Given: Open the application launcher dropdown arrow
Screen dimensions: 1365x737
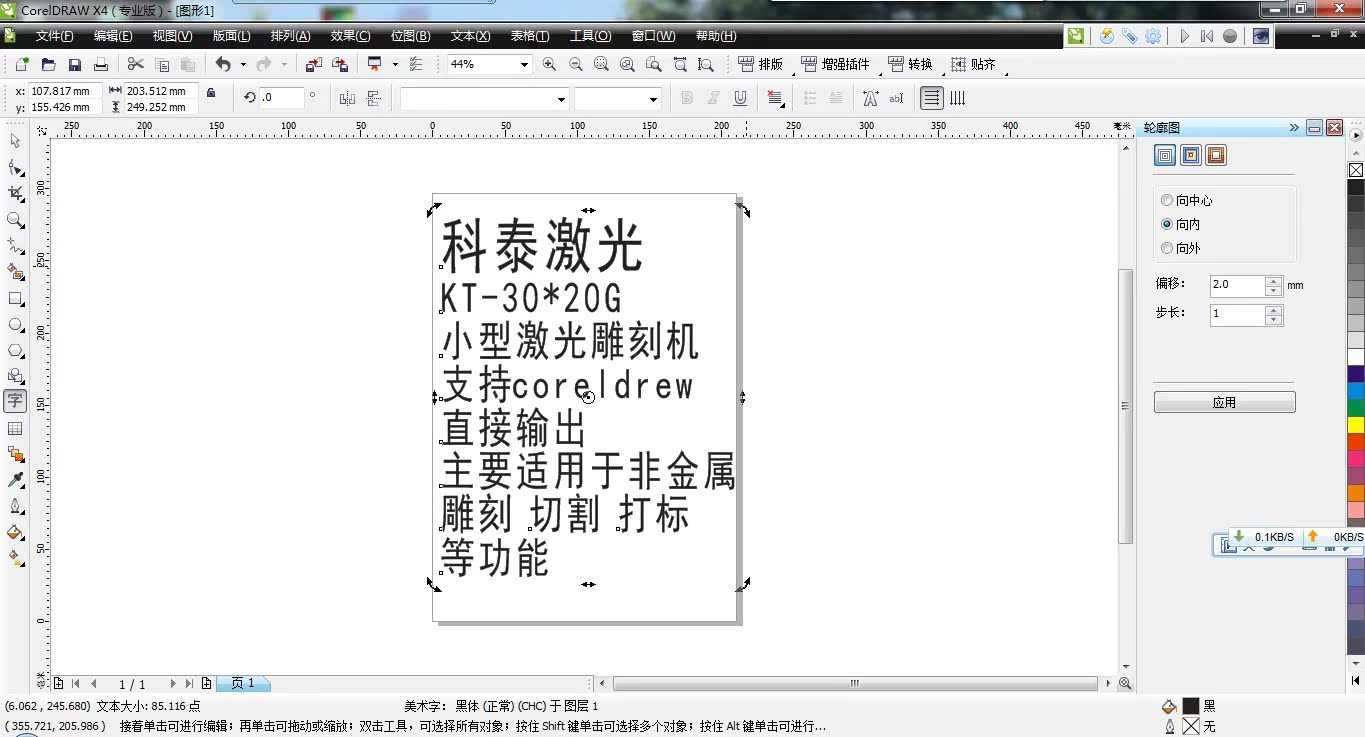Looking at the screenshot, I should pyautogui.click(x=394, y=64).
